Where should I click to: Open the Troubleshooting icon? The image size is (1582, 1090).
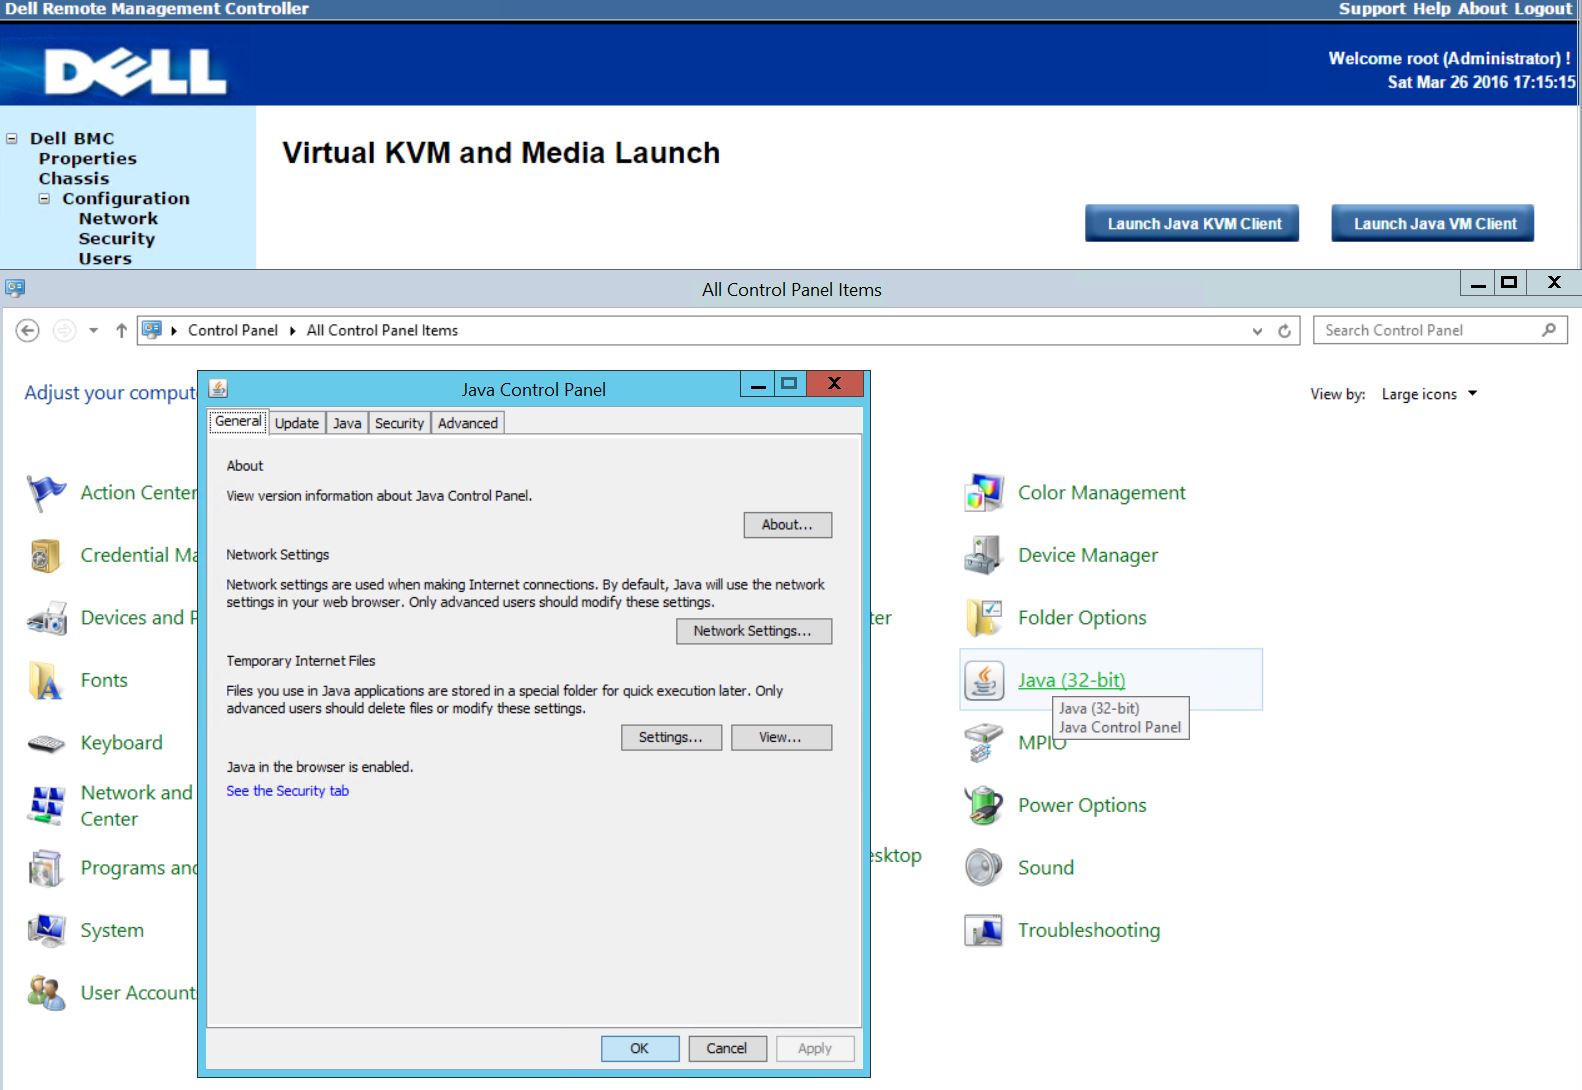point(984,930)
